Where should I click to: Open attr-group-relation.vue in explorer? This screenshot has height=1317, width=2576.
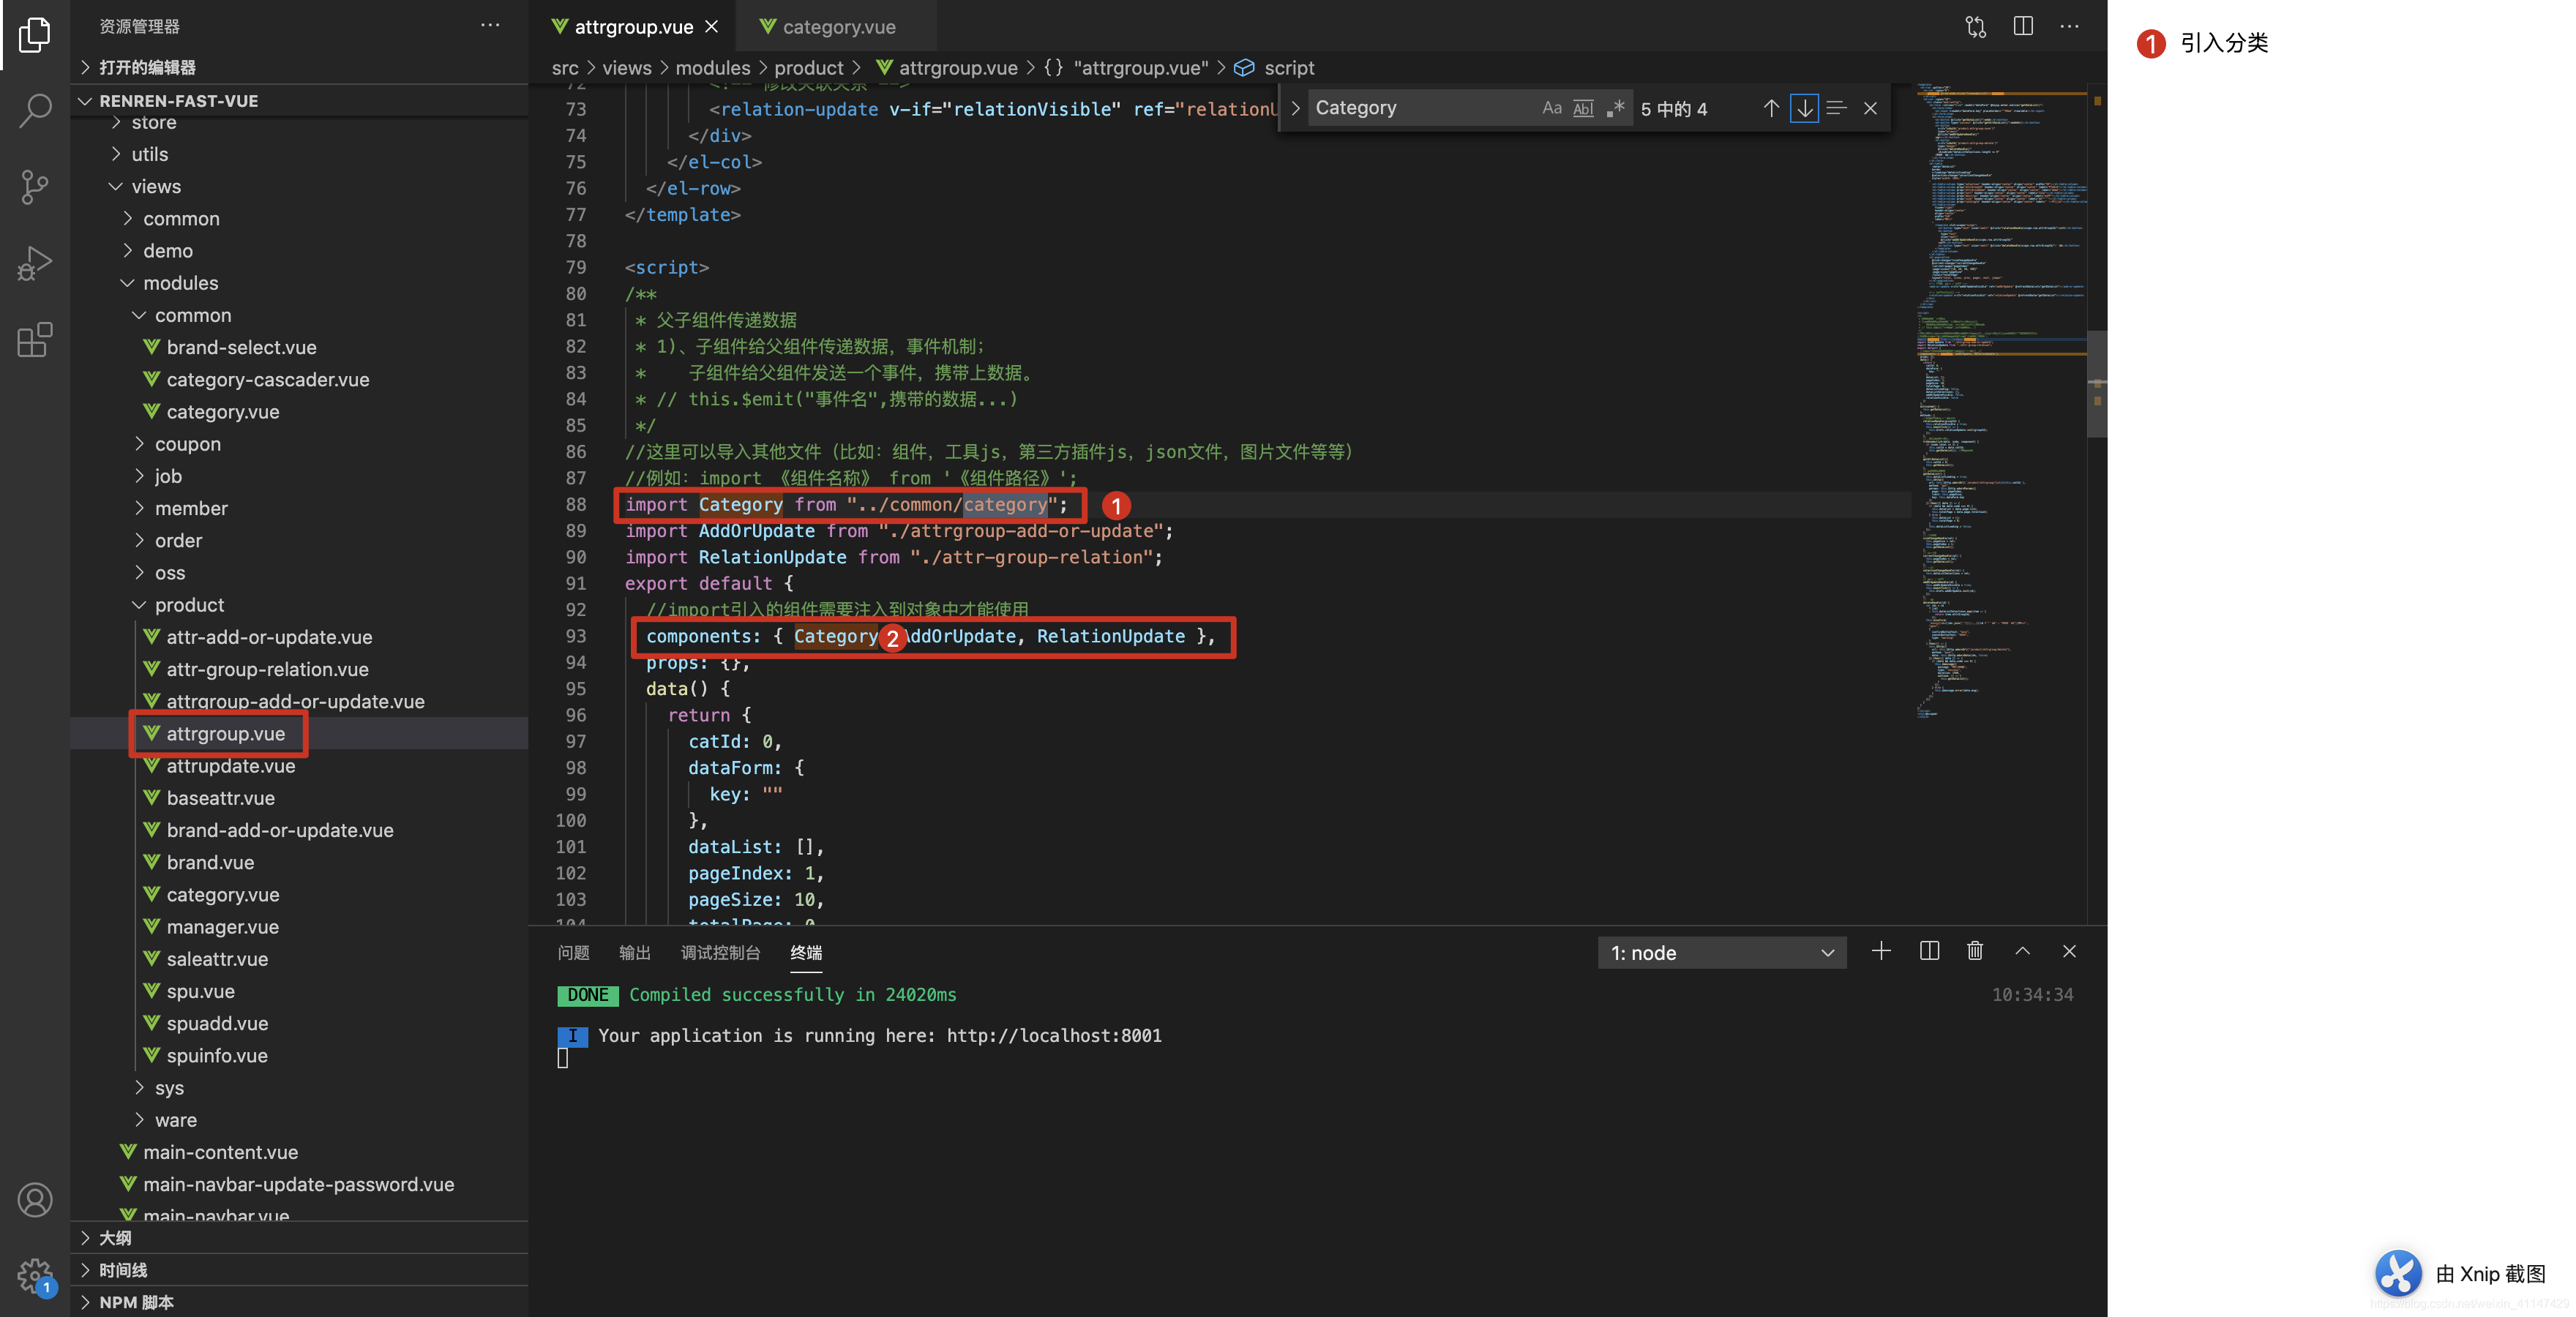click(267, 669)
